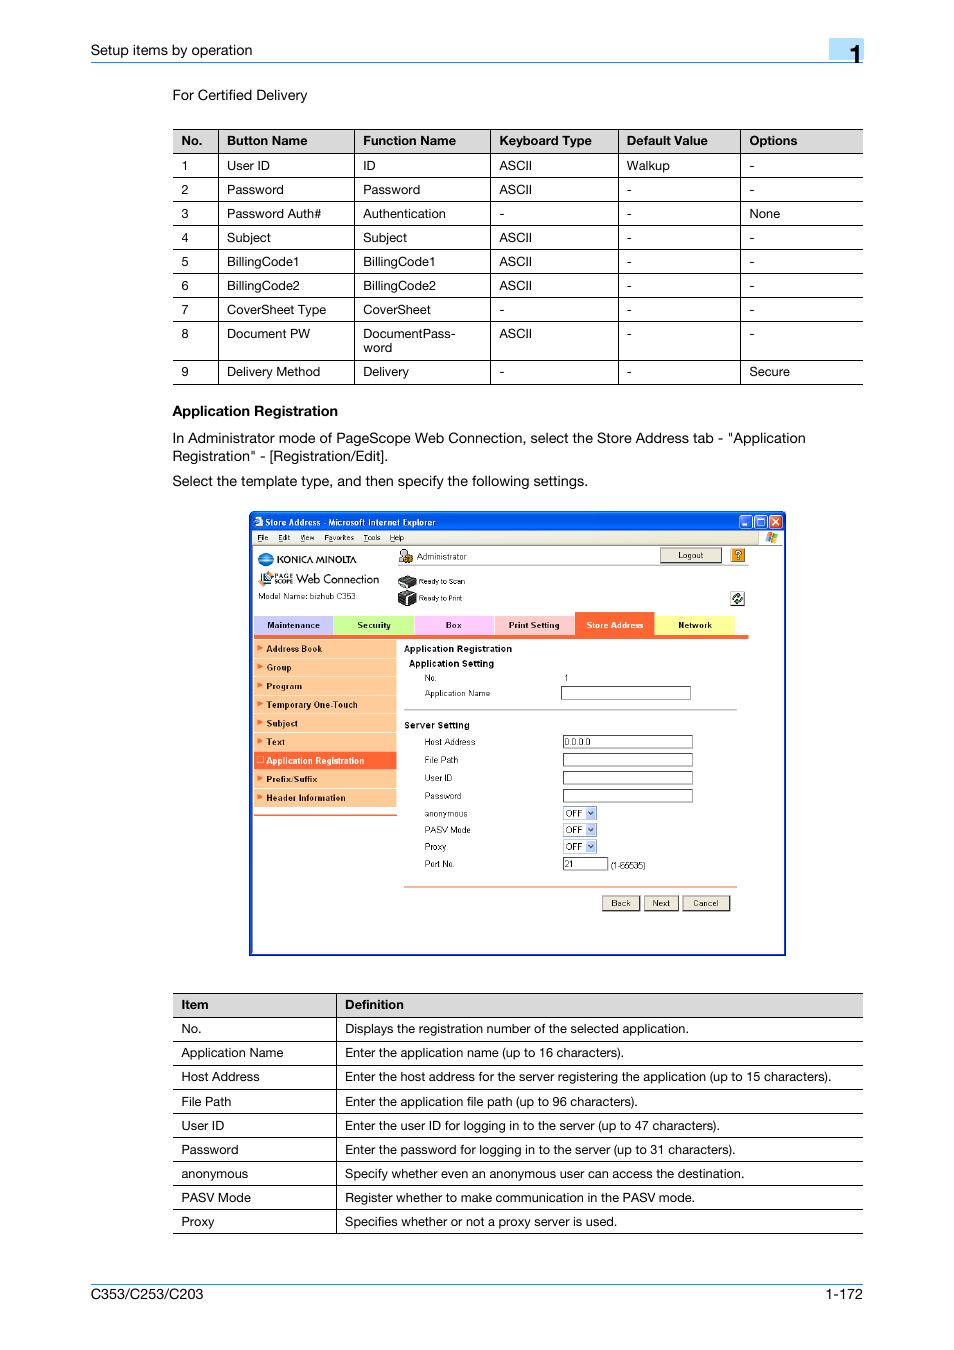Image resolution: width=954 pixels, height=1350 pixels.
Task: Click the Windows flag icon in IE
Action: point(771,537)
